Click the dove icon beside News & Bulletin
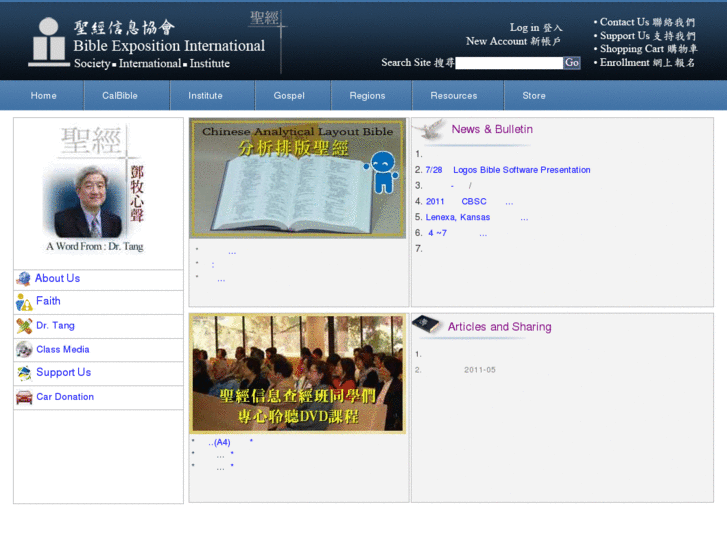This screenshot has height=545, width=727. click(429, 130)
